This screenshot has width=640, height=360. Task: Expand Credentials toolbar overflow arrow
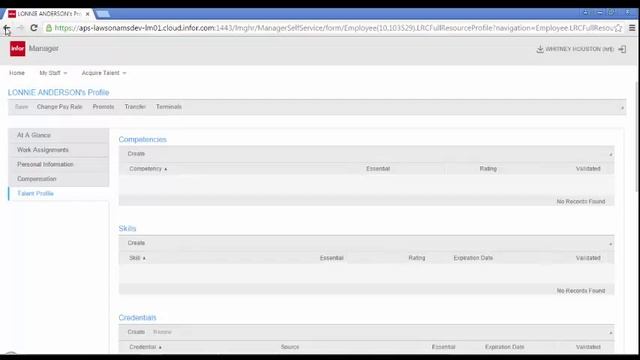tap(611, 333)
